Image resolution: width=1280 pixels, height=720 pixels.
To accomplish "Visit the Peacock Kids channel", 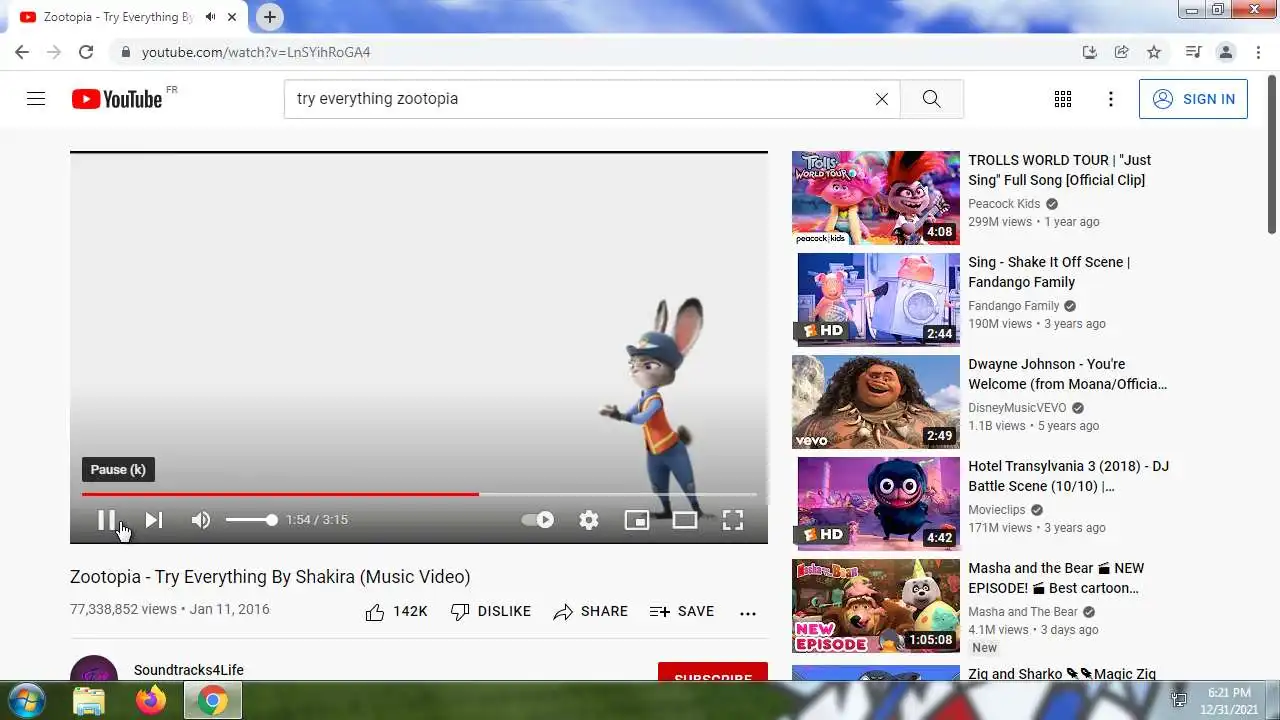I will (x=1004, y=204).
